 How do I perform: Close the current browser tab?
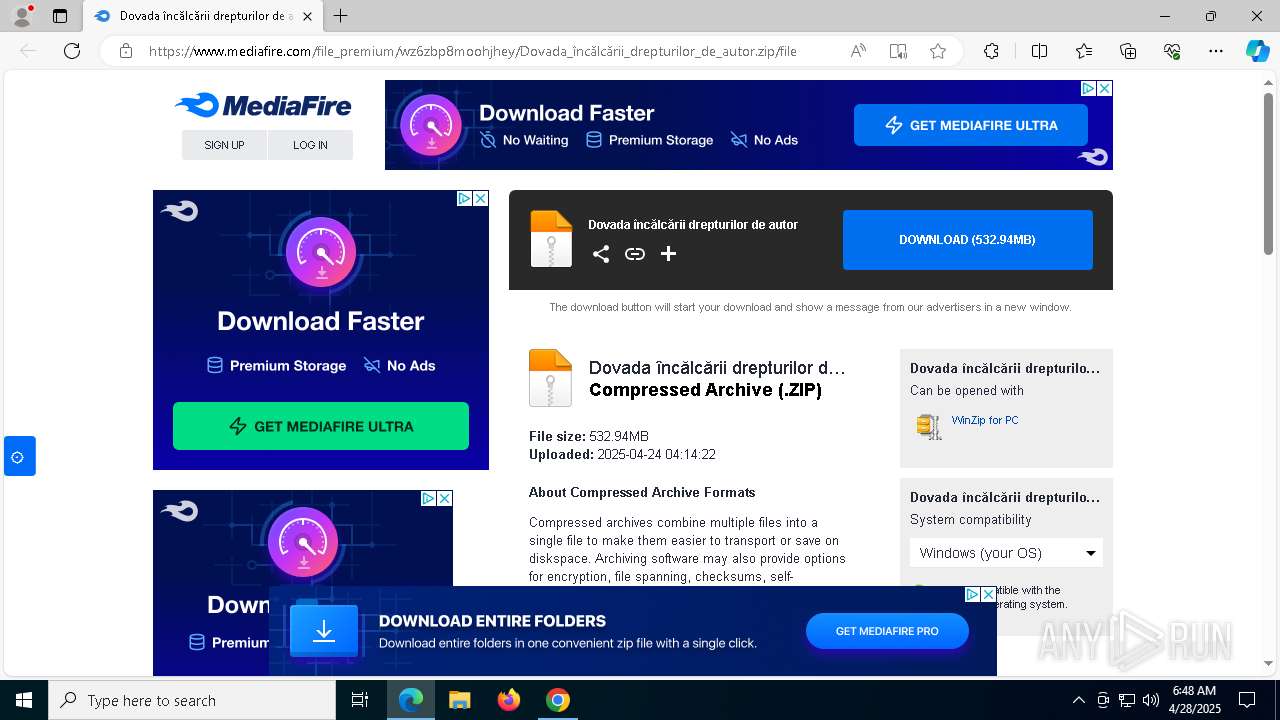[307, 16]
